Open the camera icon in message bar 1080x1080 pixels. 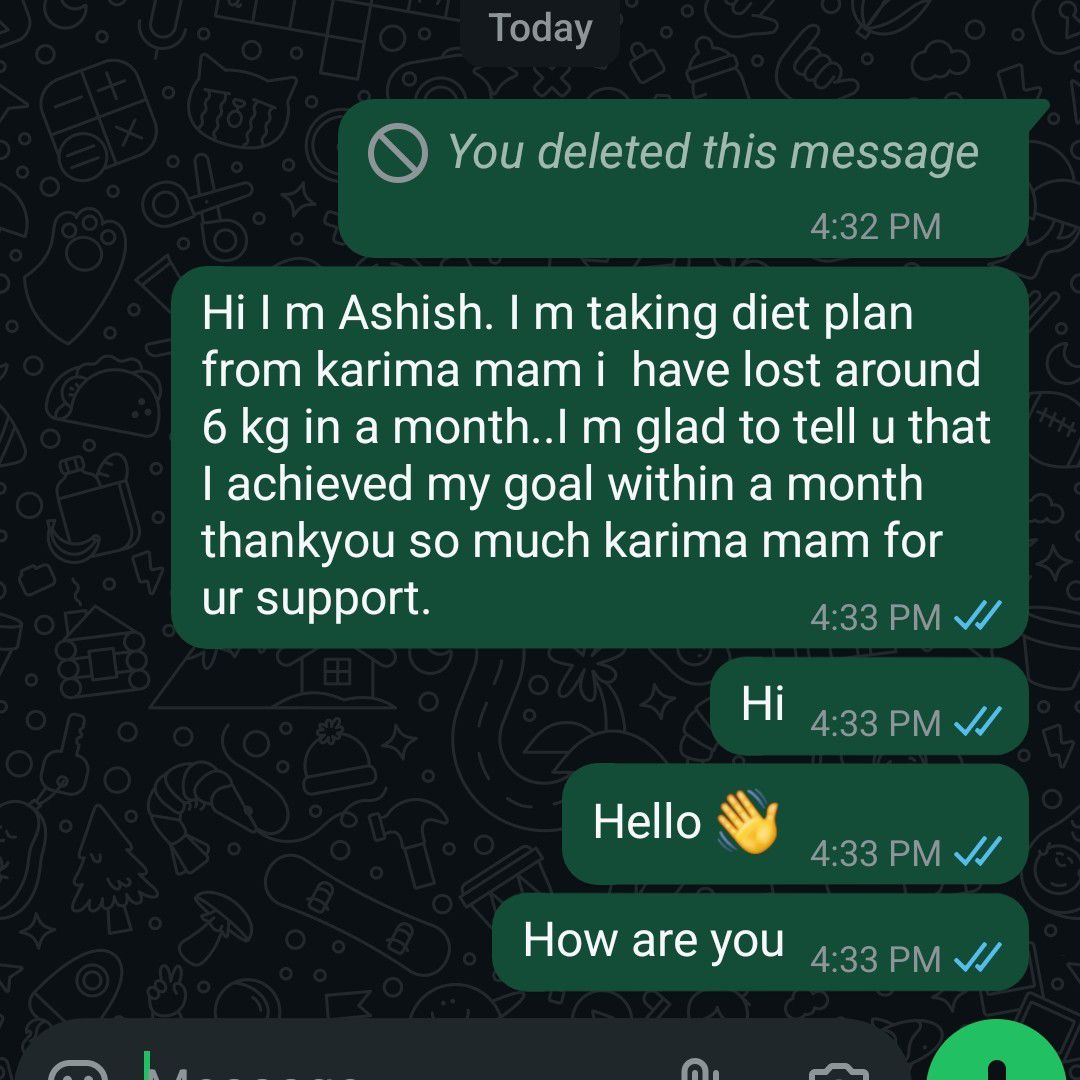pos(838,1072)
